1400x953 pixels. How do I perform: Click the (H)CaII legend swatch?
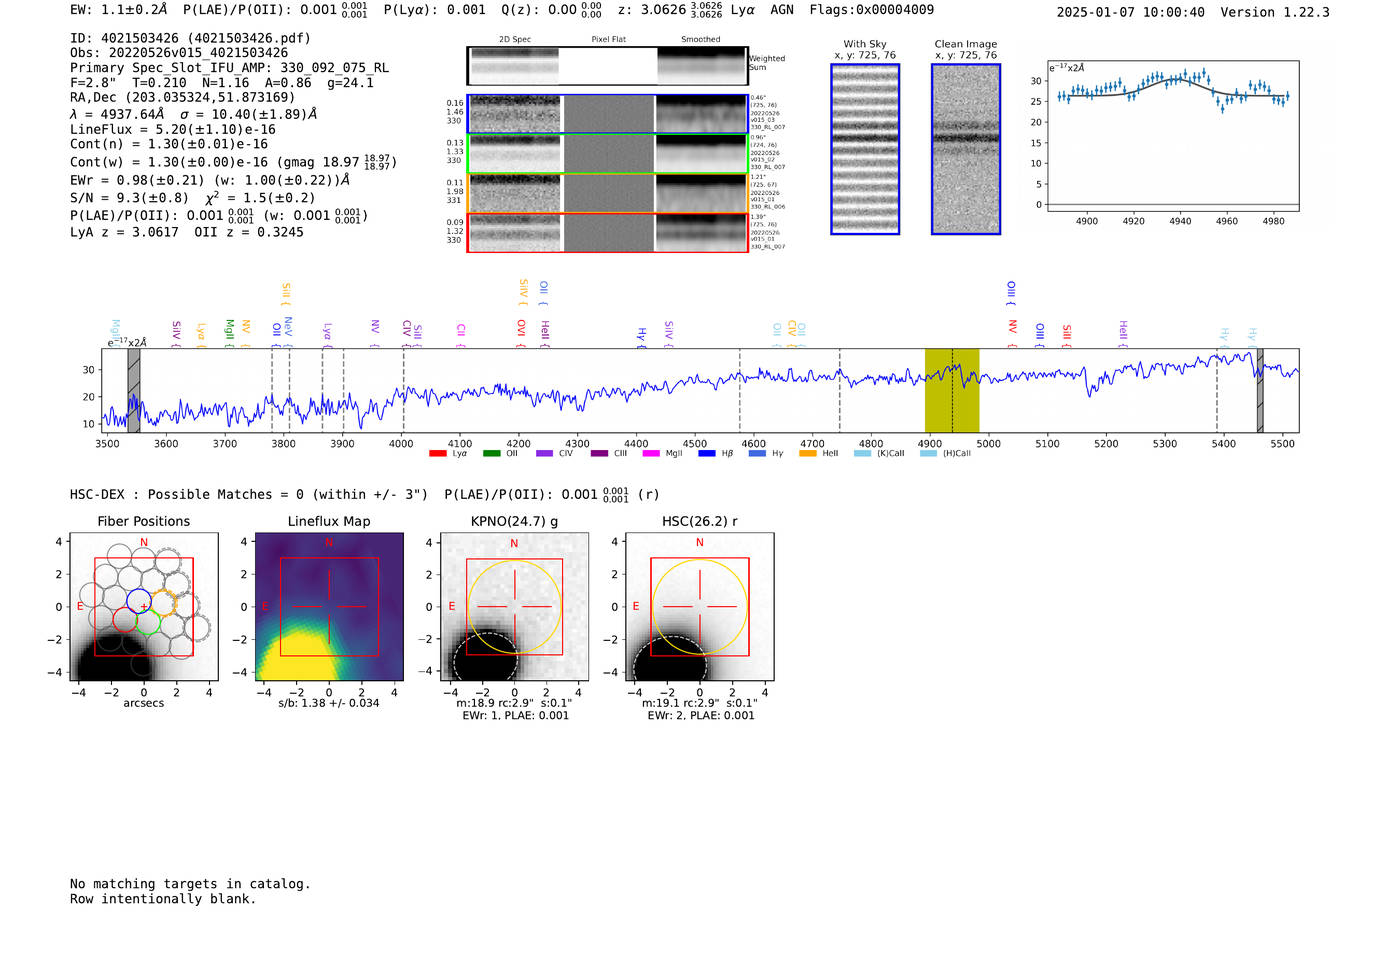928,453
